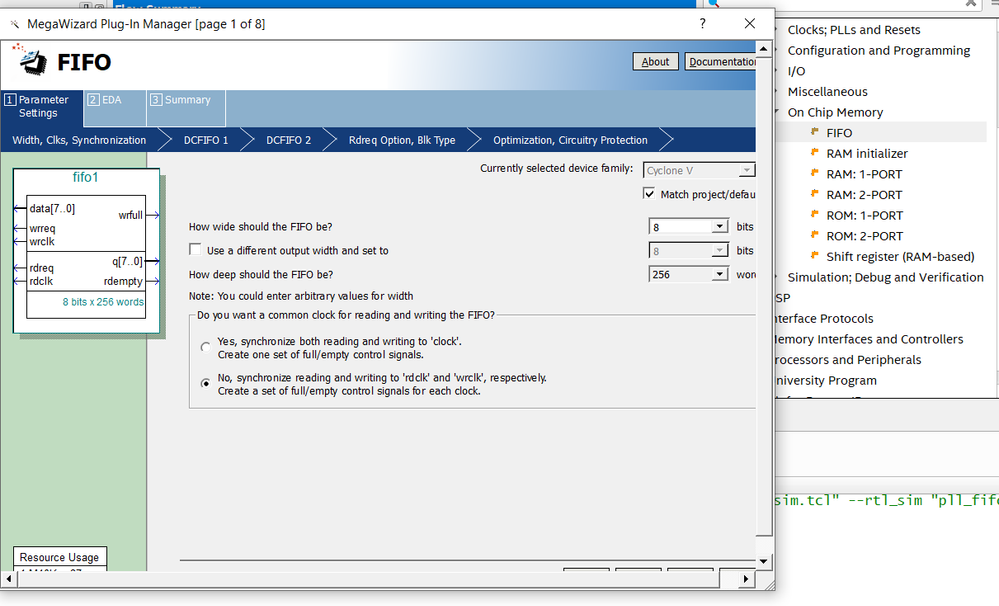The image size is (999, 606).
Task: Click the Resource Usage label
Action: coord(59,557)
